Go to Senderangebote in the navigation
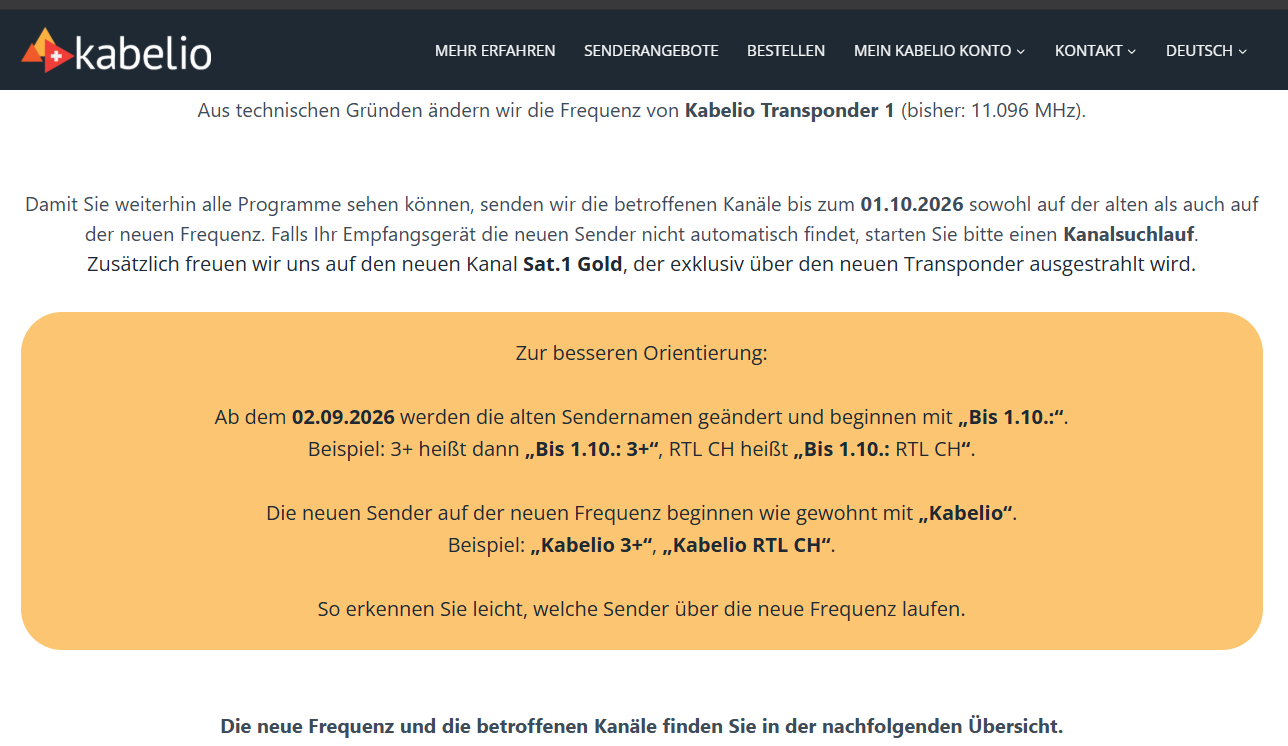This screenshot has height=746, width=1288. click(651, 50)
